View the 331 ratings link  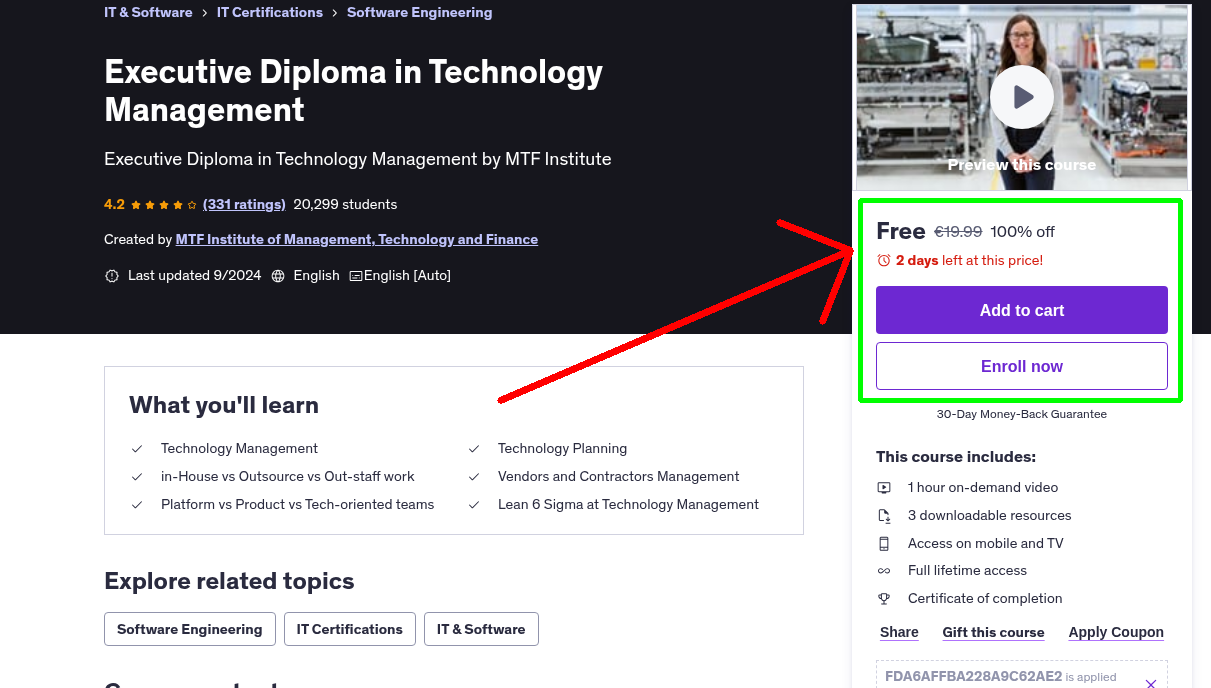point(244,204)
